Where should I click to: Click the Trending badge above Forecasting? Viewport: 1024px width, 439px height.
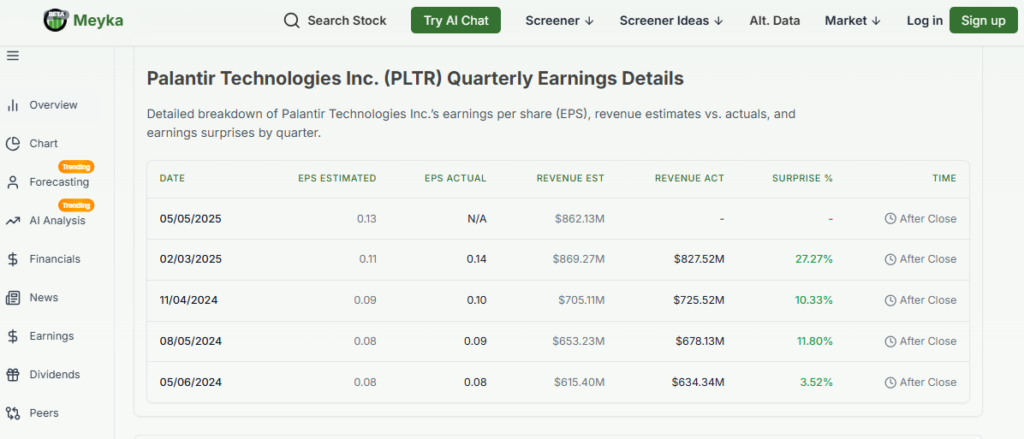(x=77, y=167)
